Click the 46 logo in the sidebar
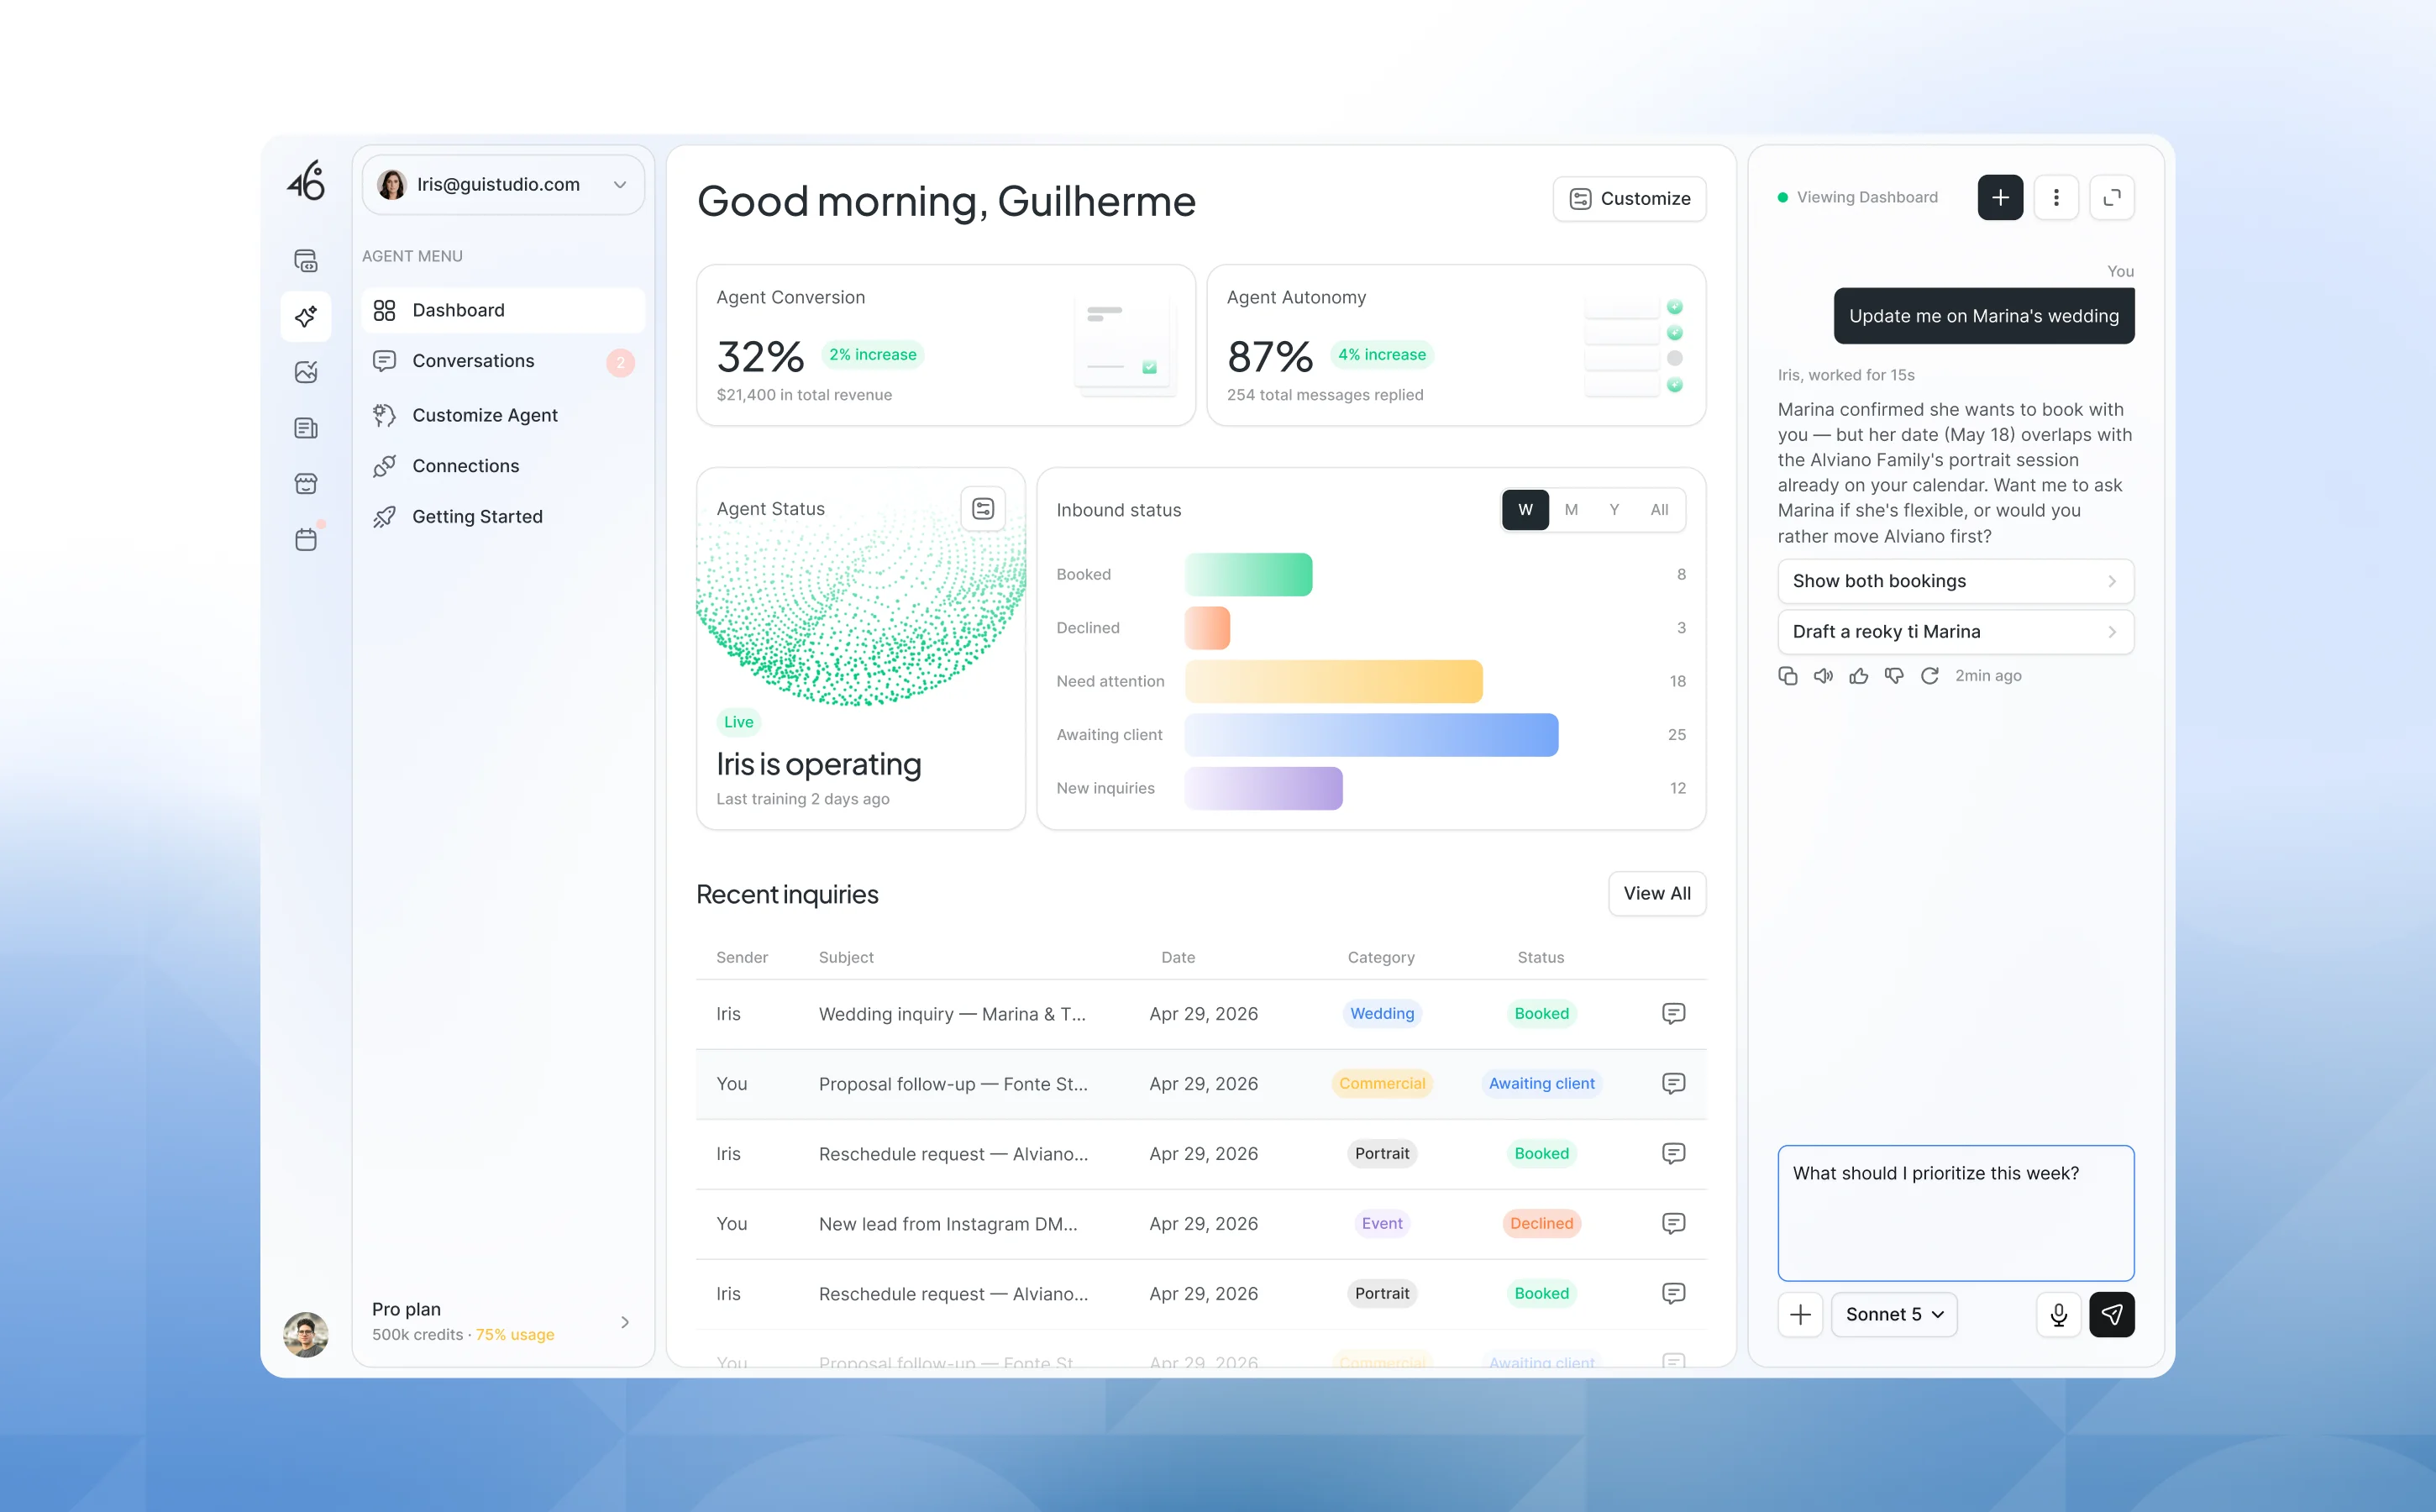Image resolution: width=2436 pixels, height=1512 pixels. coord(306,181)
